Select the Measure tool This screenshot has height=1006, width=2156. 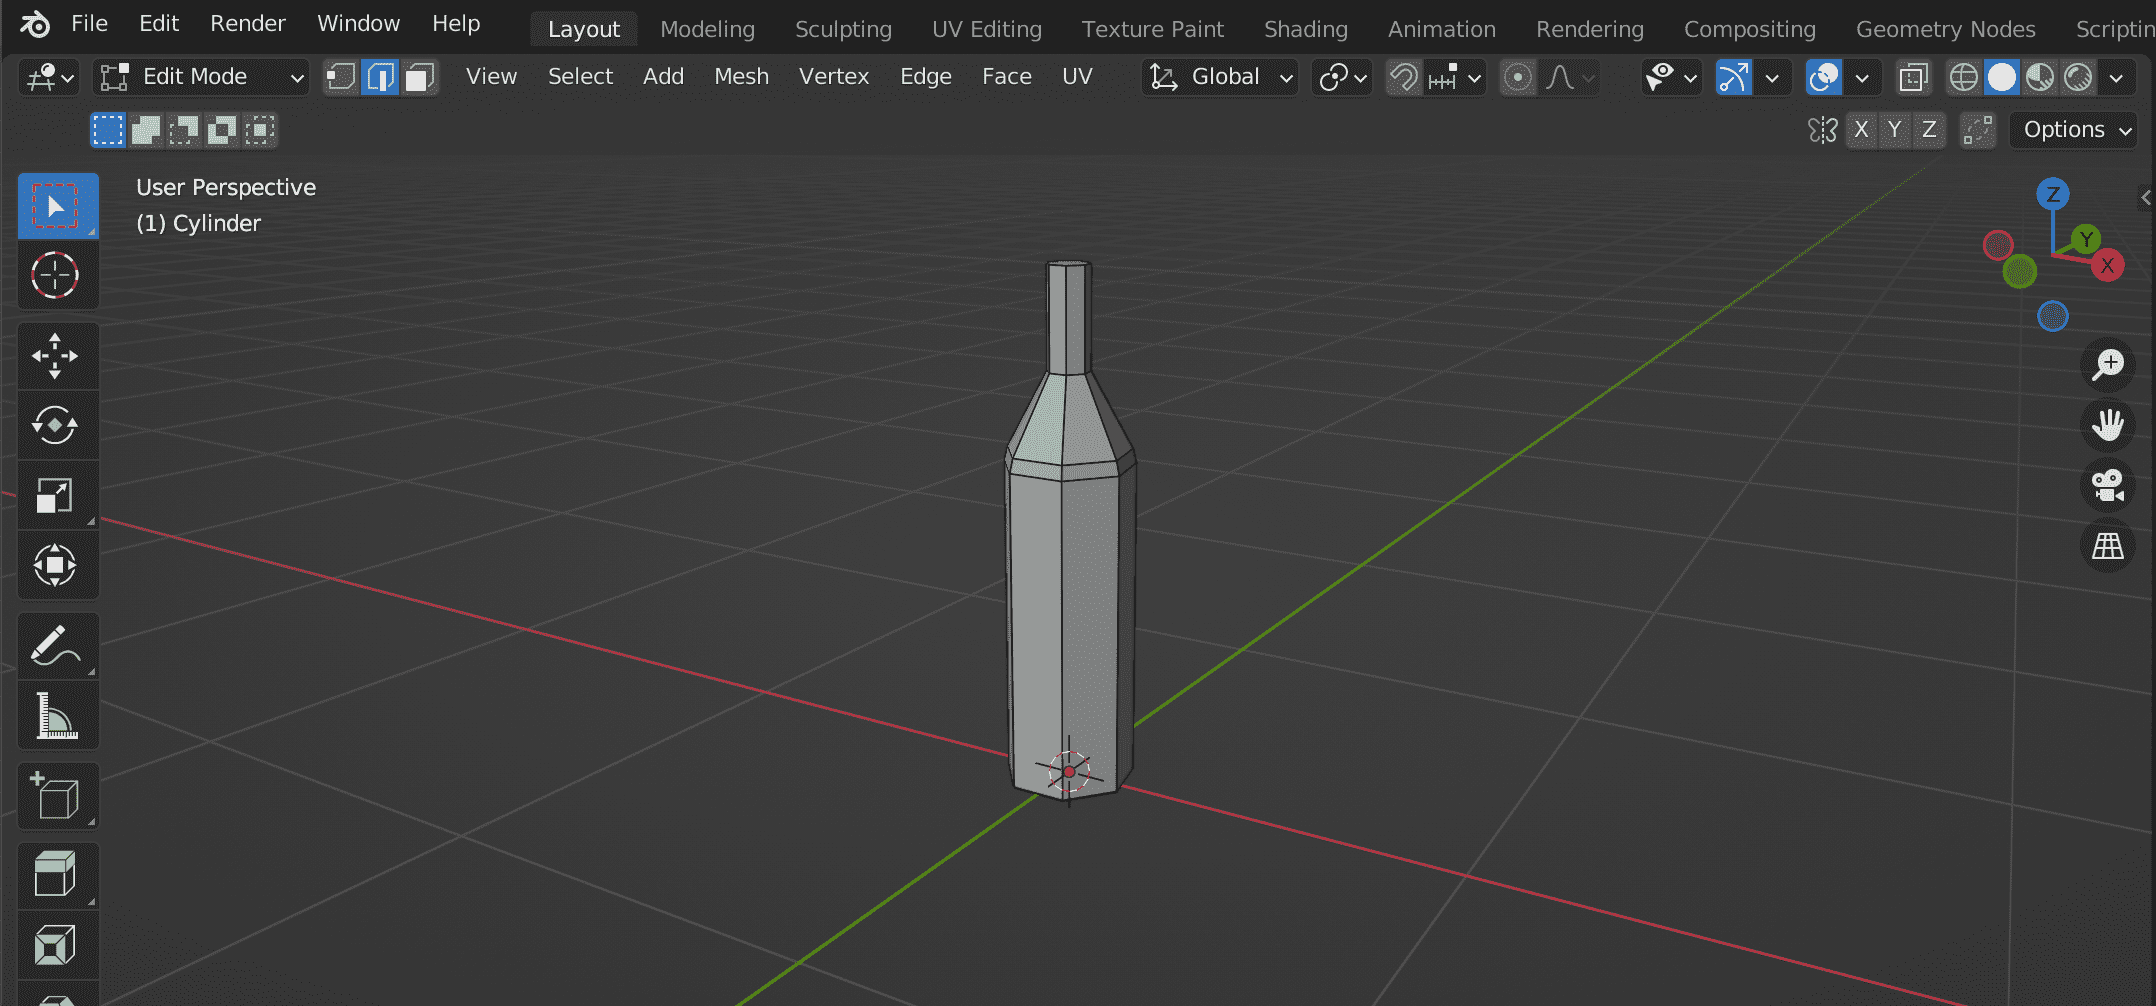(58, 716)
